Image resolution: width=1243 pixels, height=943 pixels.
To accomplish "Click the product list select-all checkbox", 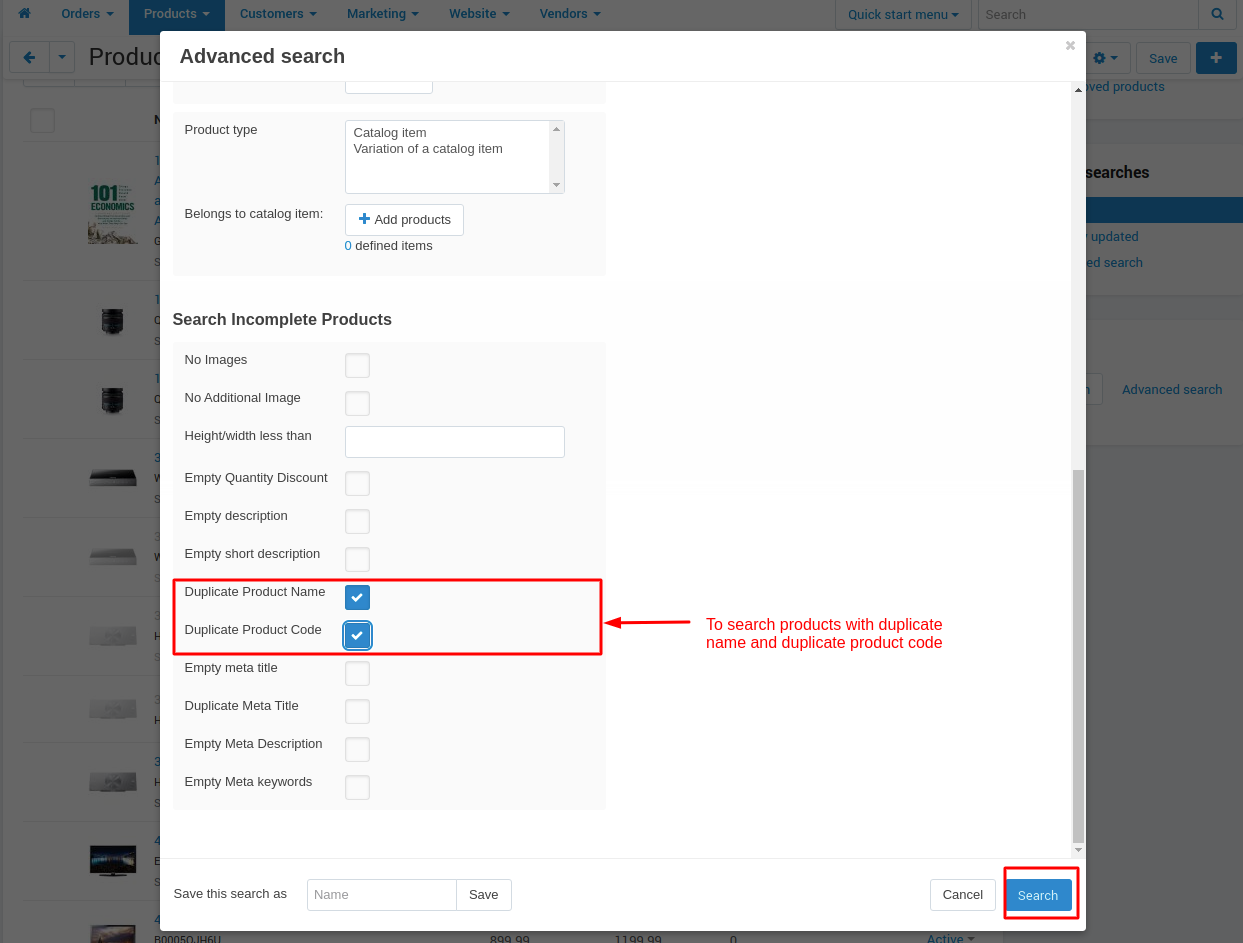I will [x=42, y=121].
